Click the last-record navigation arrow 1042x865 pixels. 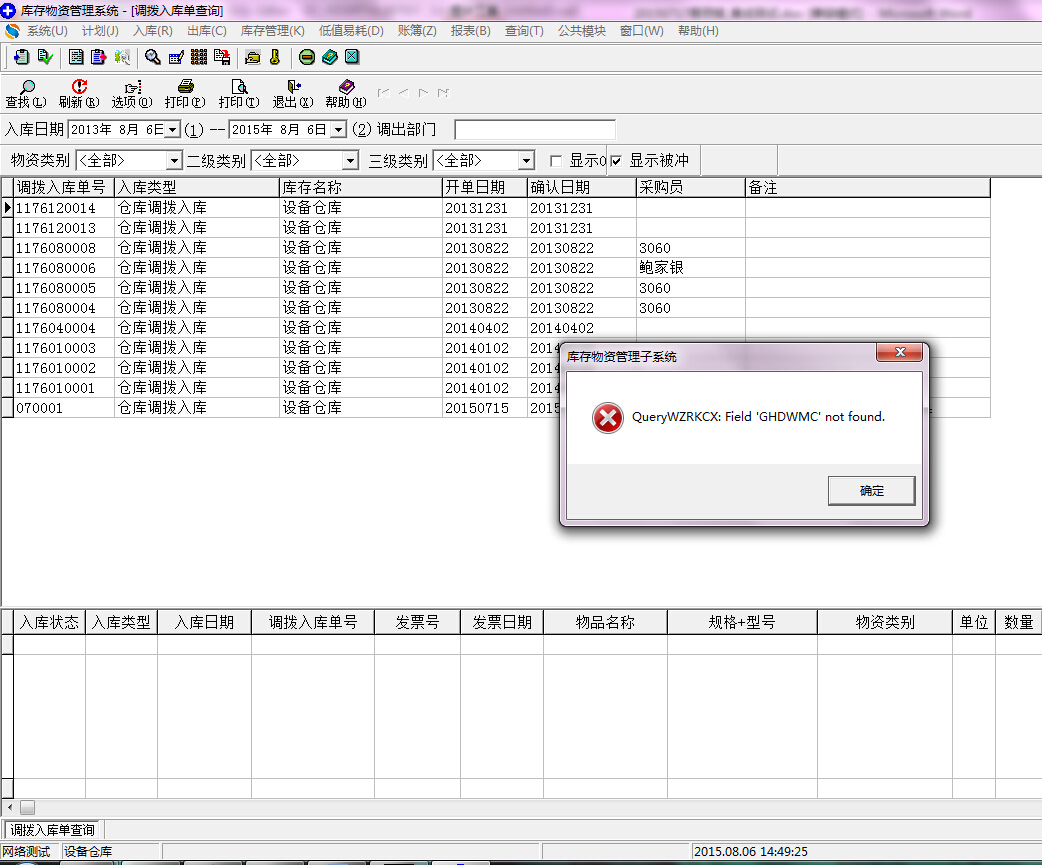click(x=443, y=93)
